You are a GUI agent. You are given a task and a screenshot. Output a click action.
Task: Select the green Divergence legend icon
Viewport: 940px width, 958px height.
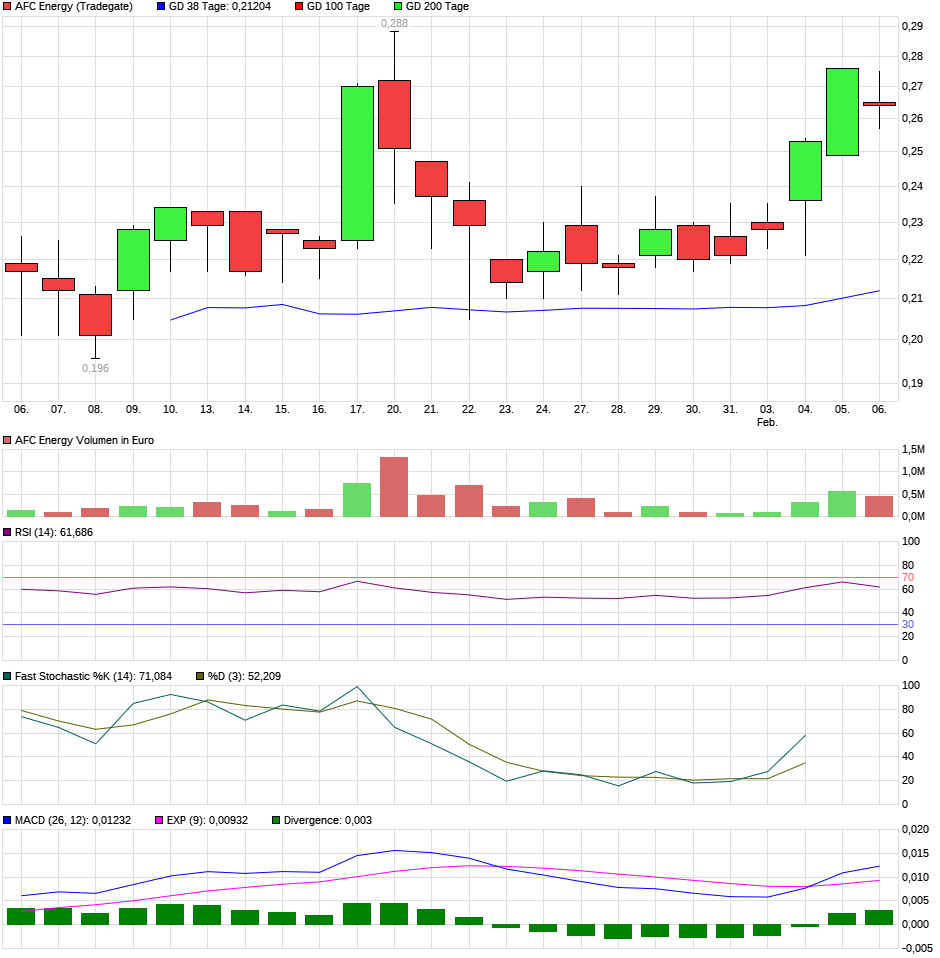tap(277, 818)
